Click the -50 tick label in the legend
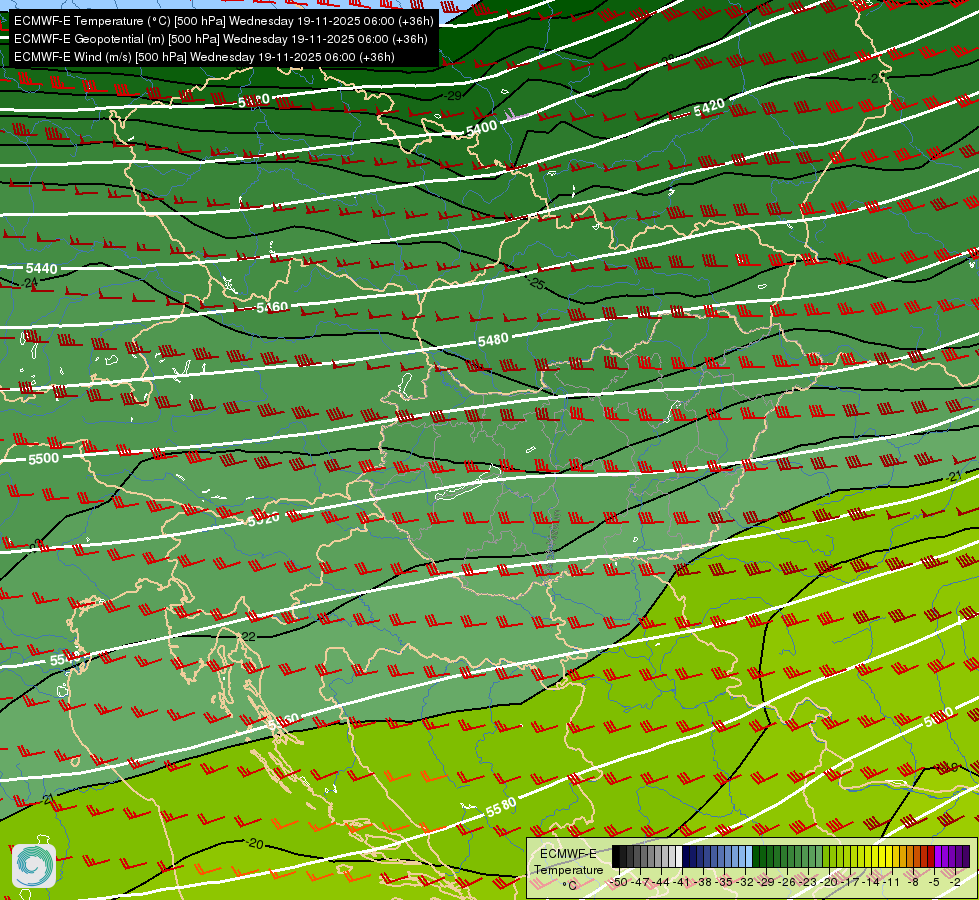The width and height of the screenshot is (979, 900). pyautogui.click(x=619, y=883)
